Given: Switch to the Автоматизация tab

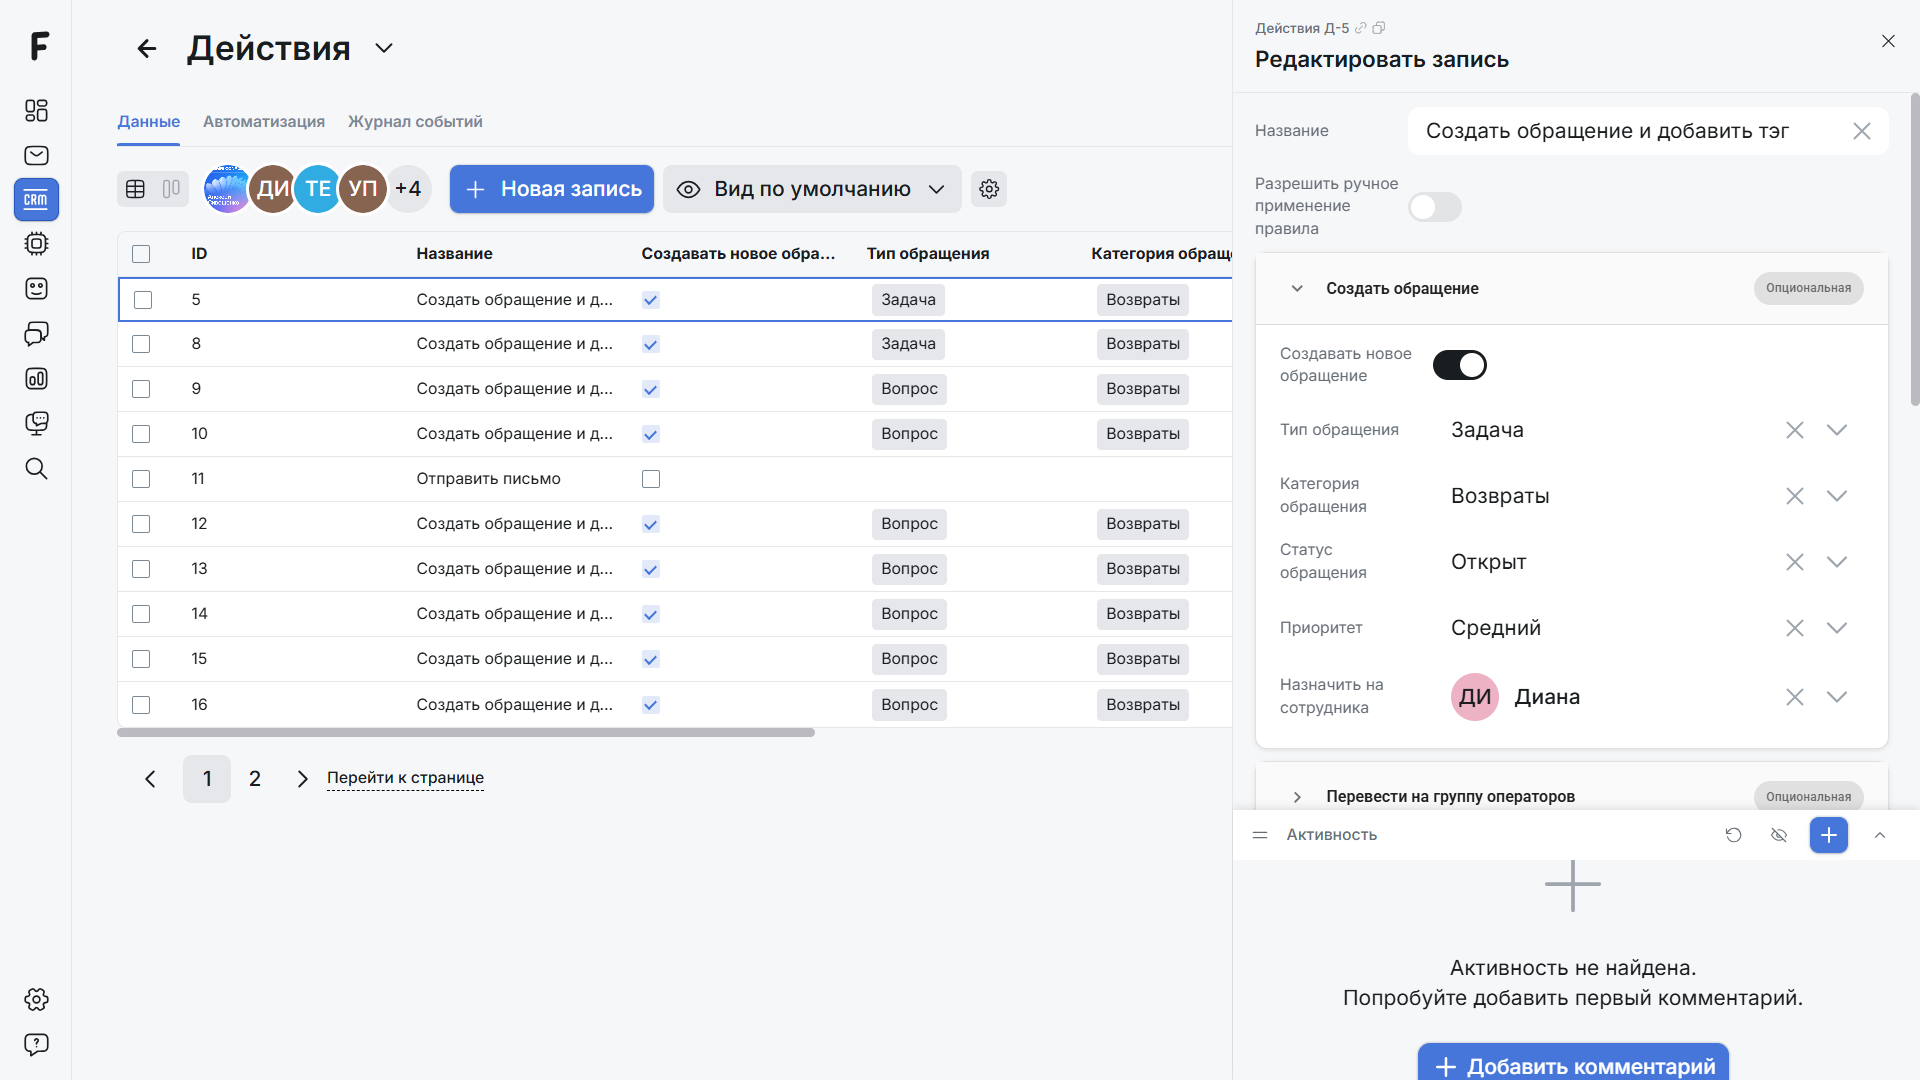Looking at the screenshot, I should pyautogui.click(x=264, y=121).
